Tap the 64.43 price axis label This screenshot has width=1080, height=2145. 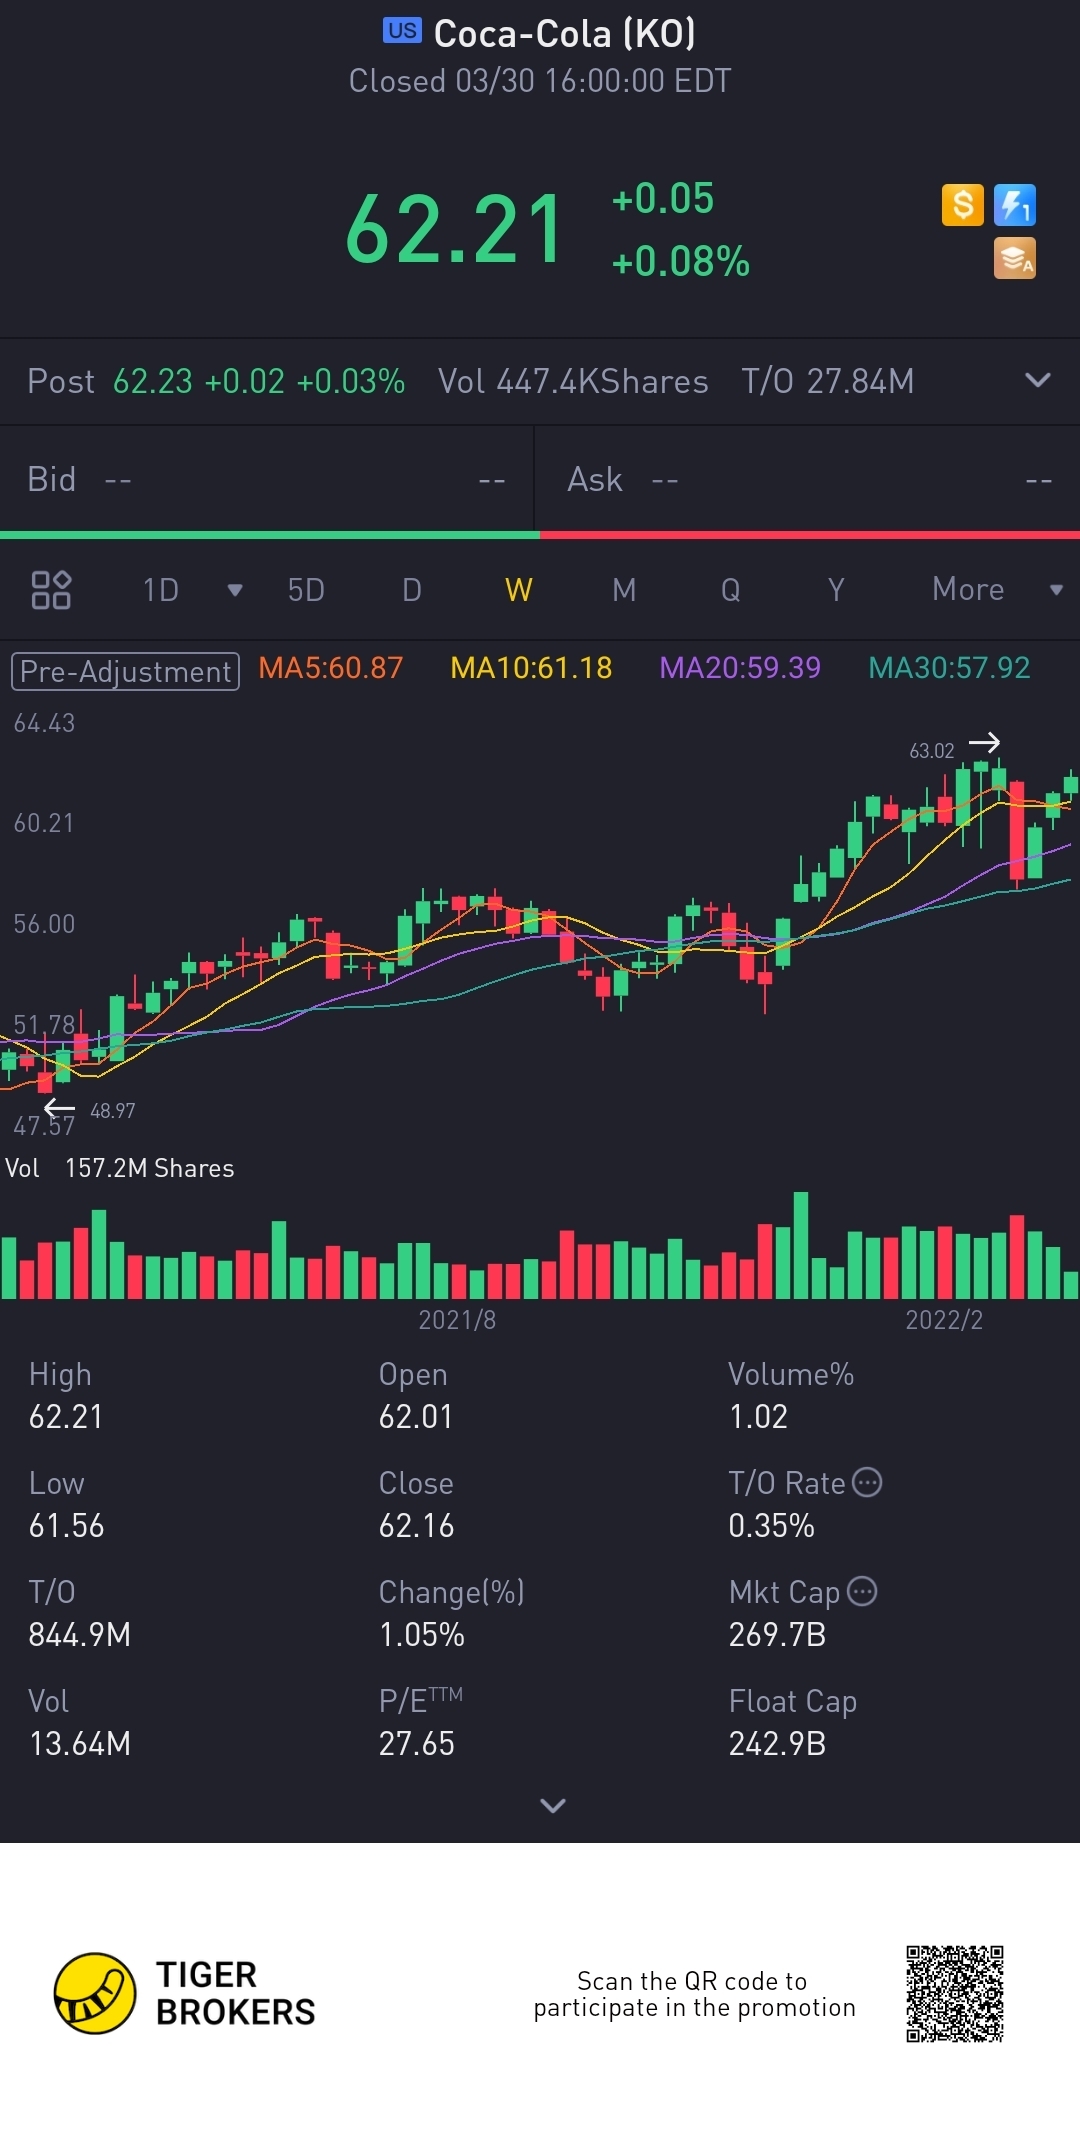coord(44,723)
